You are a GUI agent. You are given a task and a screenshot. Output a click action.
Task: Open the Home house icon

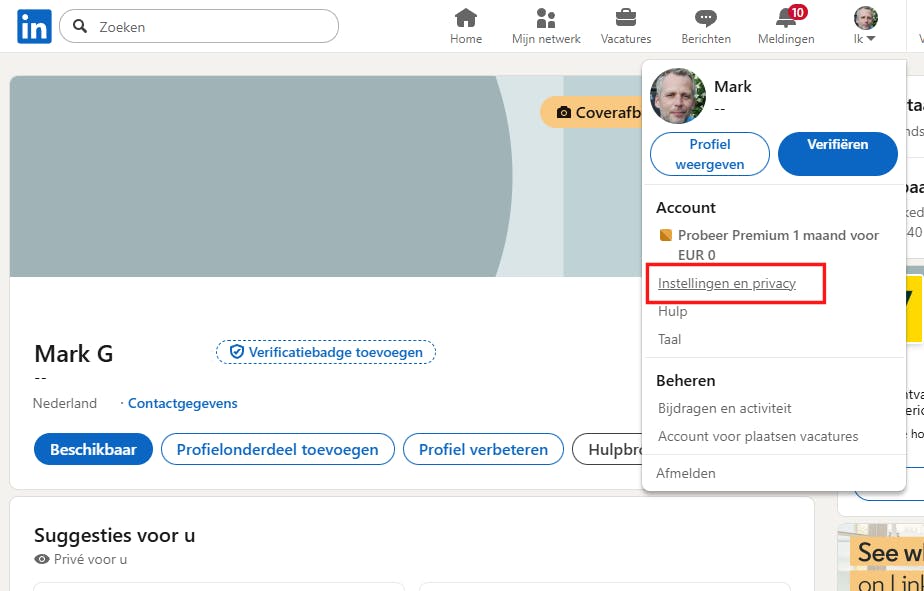(466, 18)
